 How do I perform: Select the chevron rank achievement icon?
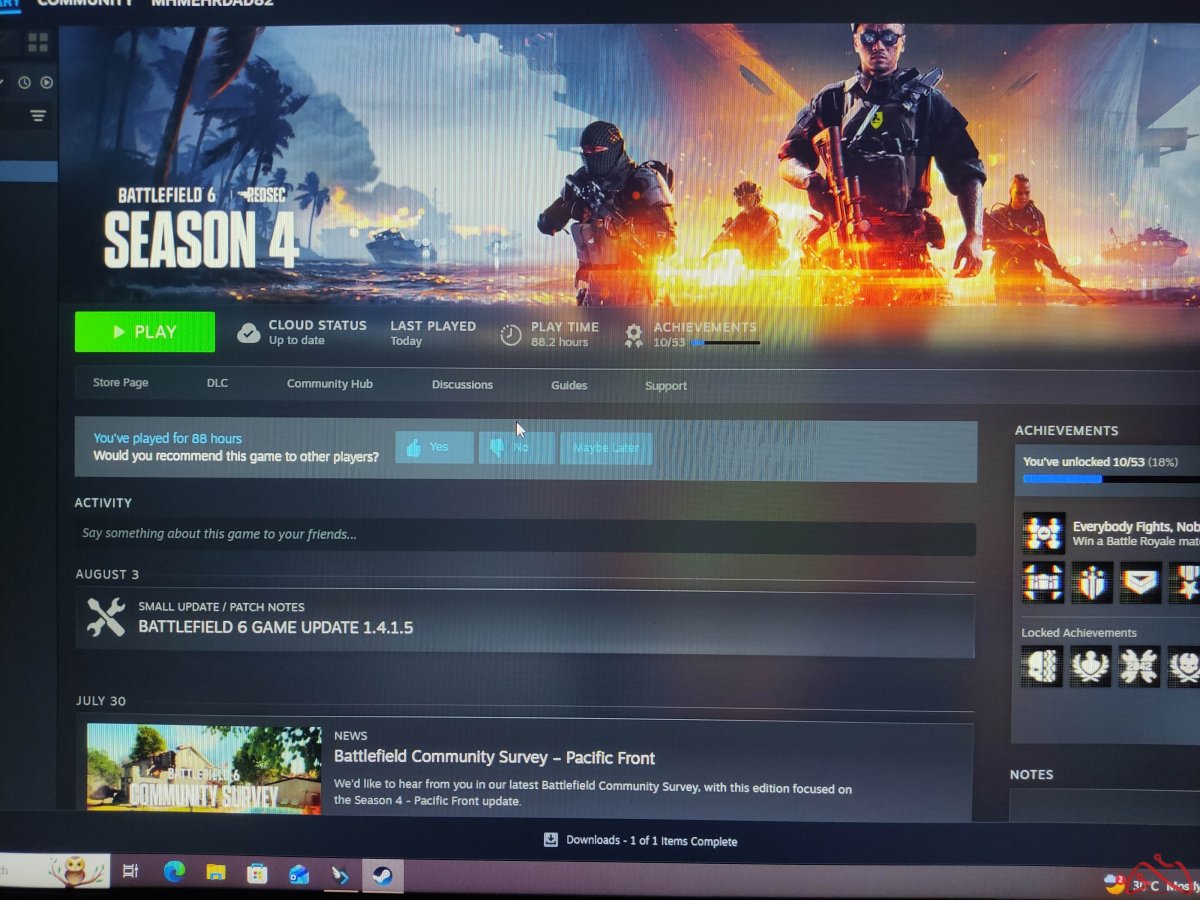(1140, 582)
